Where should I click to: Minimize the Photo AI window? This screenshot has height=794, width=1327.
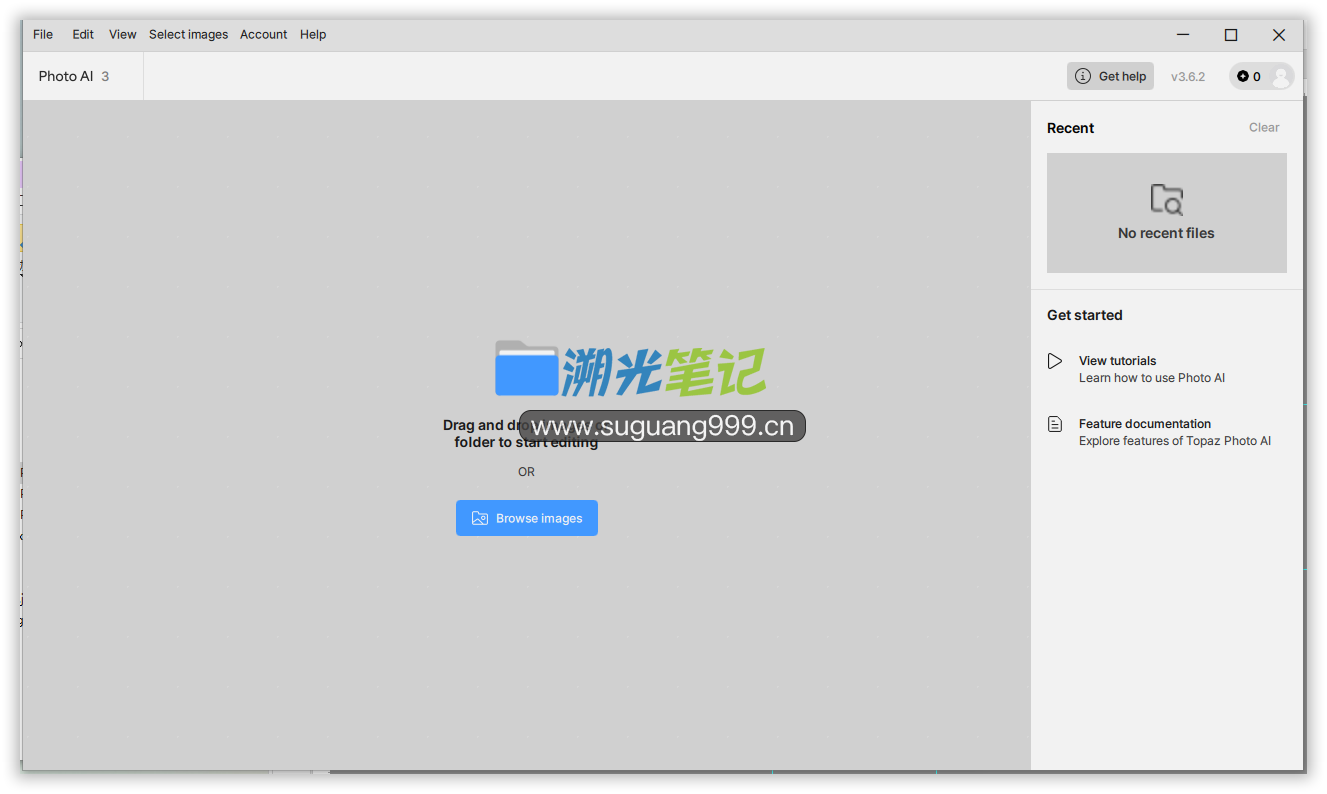click(1183, 34)
